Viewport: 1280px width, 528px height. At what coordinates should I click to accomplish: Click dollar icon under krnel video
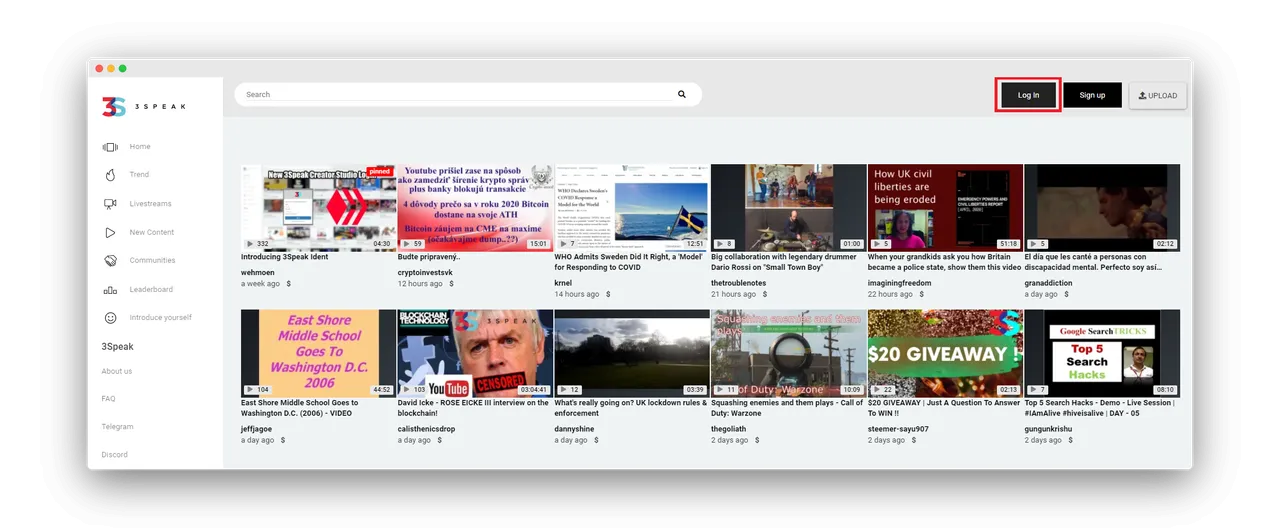coord(608,294)
